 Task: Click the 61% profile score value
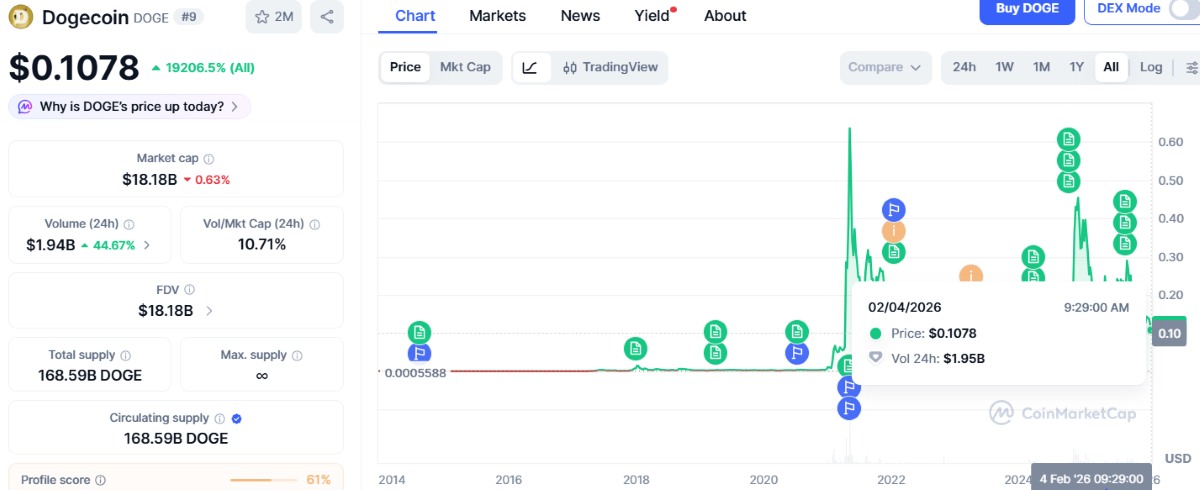(319, 481)
